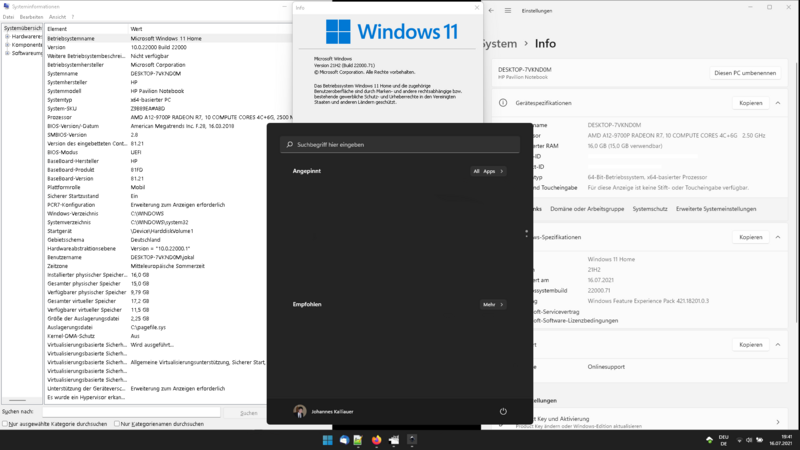Launch Firefox from the taskbar
Viewport: 800px width, 450px height.
377,440
